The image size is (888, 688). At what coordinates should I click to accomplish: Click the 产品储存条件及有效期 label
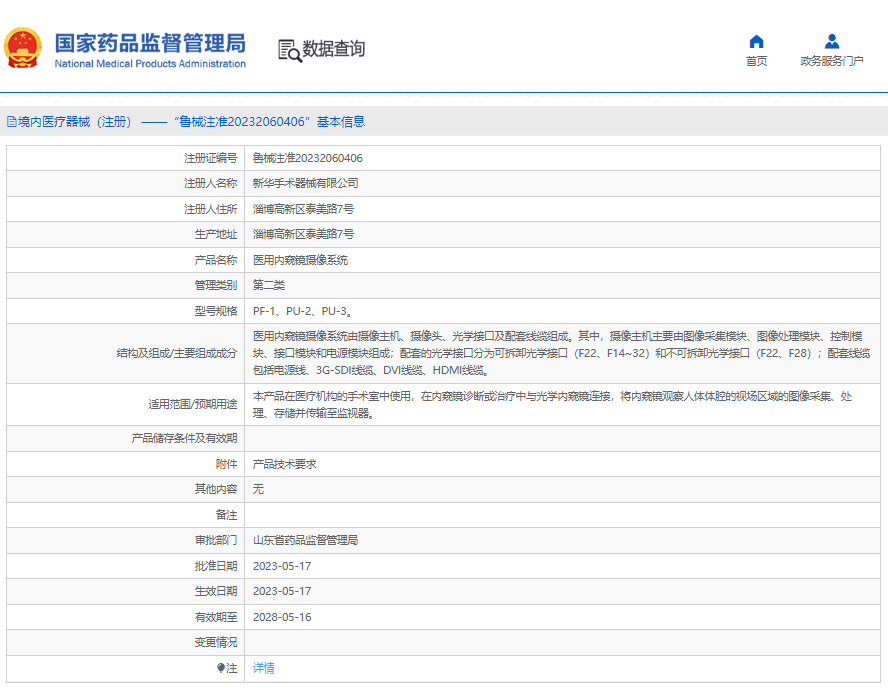(x=184, y=438)
